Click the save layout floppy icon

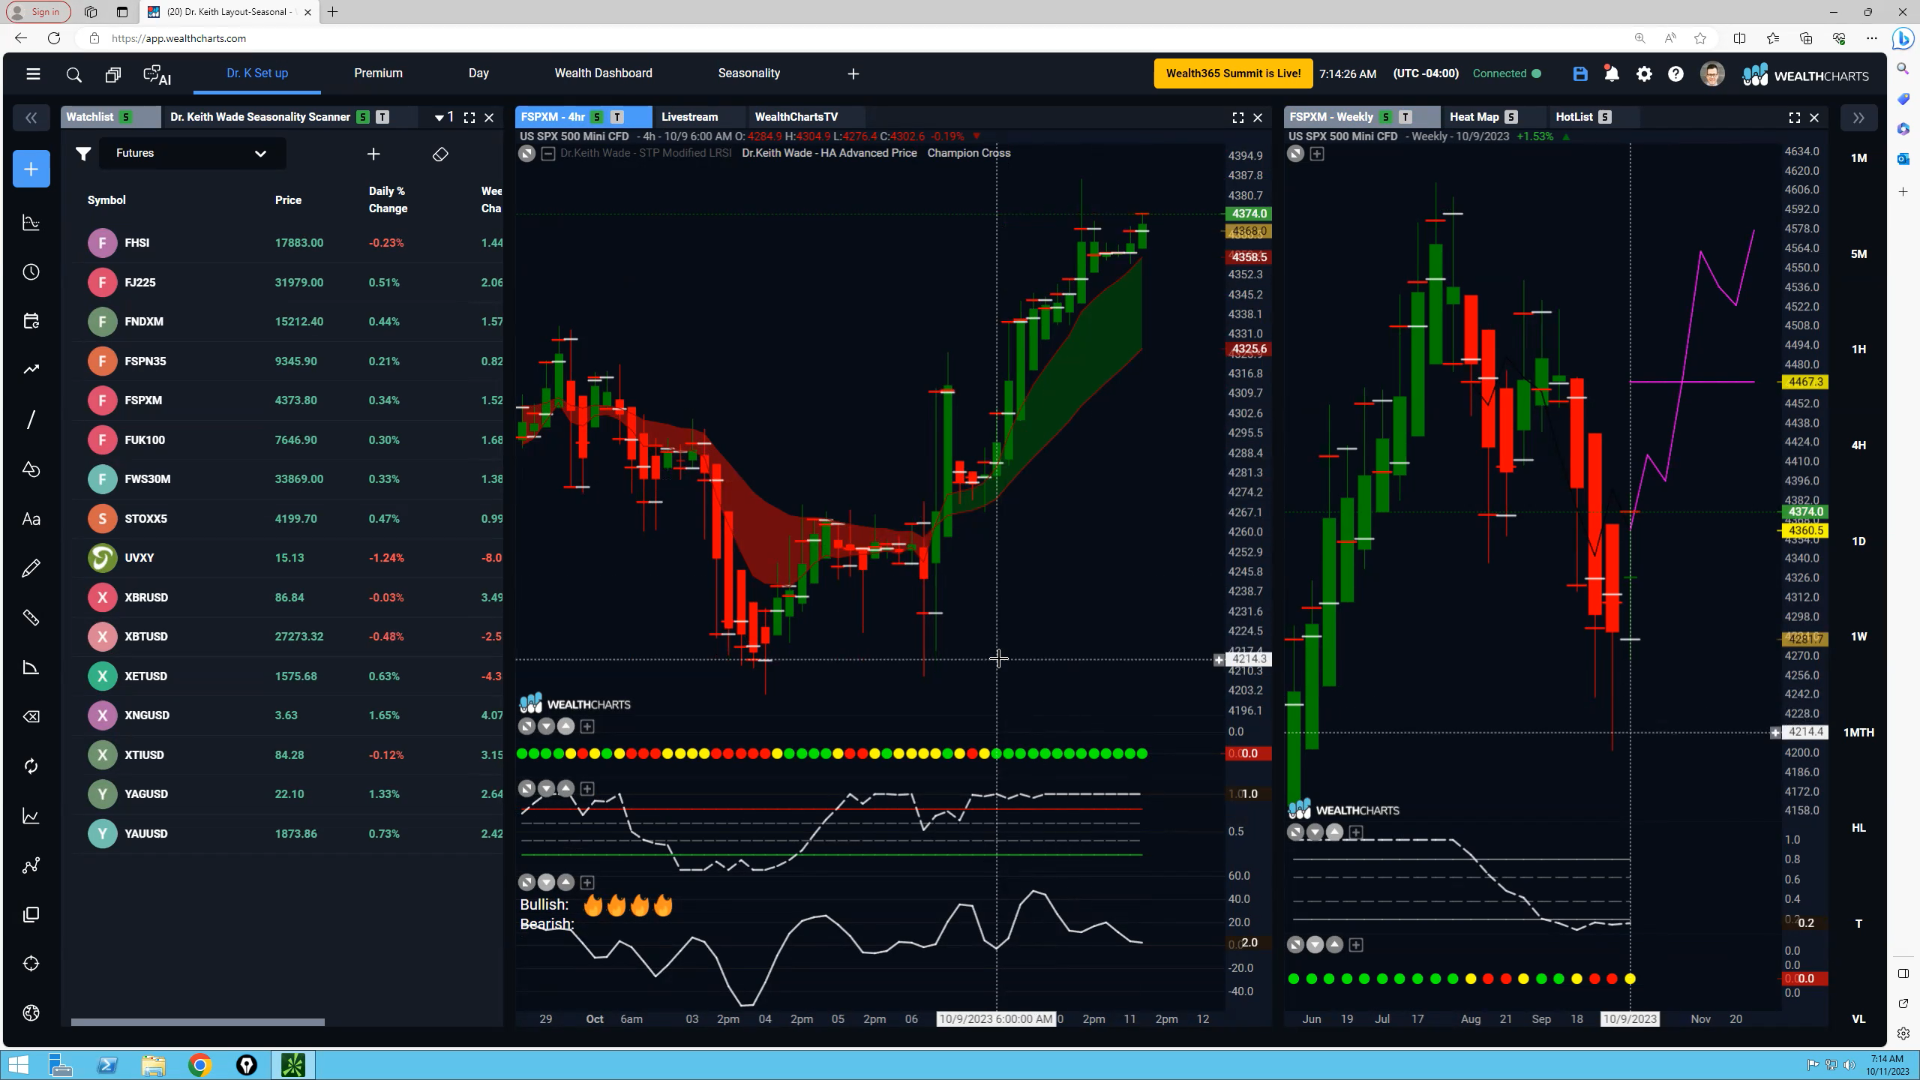point(1580,74)
